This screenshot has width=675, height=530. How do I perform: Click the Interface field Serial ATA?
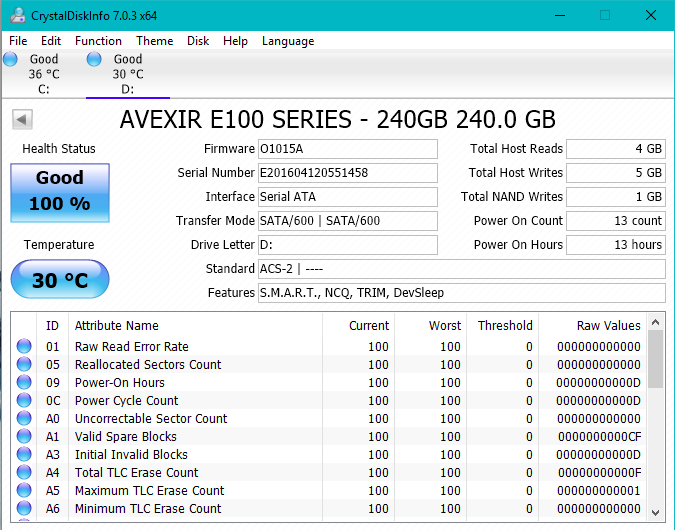(348, 197)
